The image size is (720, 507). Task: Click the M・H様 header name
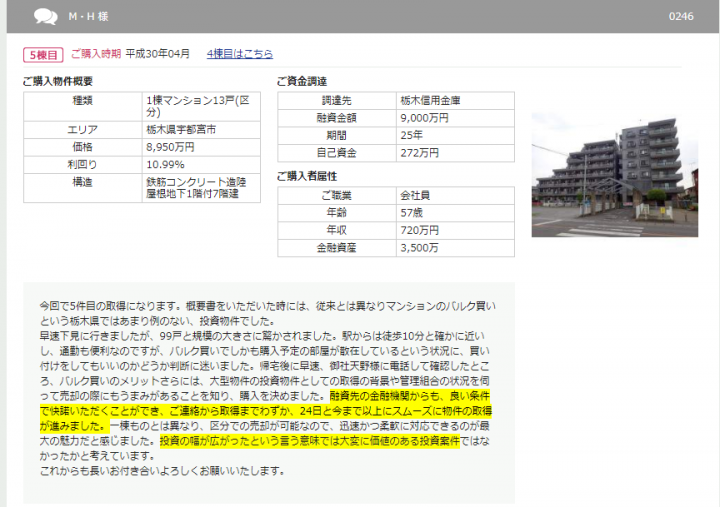pos(88,17)
